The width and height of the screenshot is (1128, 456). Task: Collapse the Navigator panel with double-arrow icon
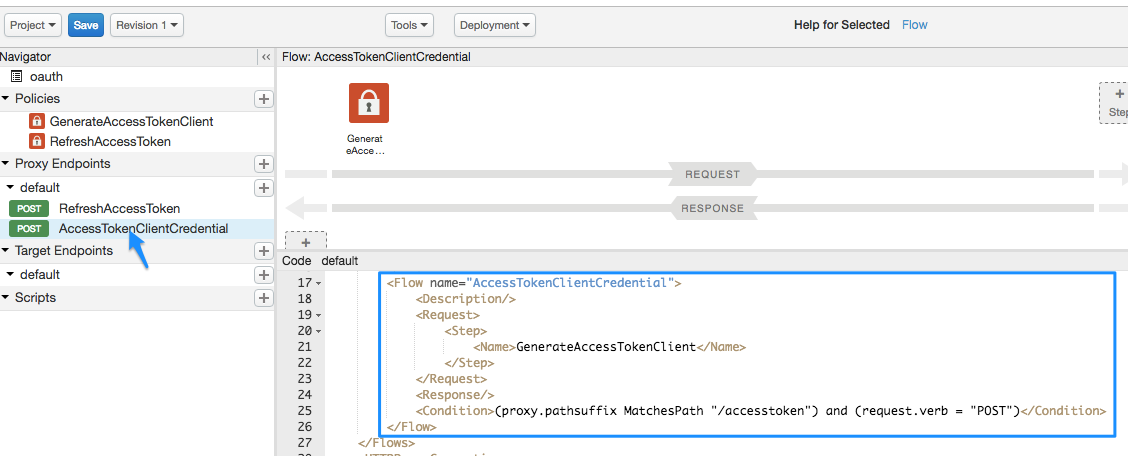(266, 58)
